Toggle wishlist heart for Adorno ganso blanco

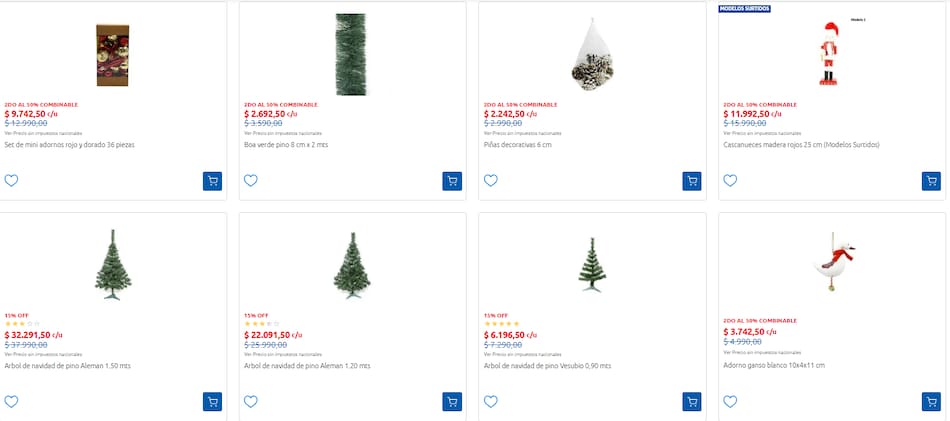pyautogui.click(x=730, y=401)
